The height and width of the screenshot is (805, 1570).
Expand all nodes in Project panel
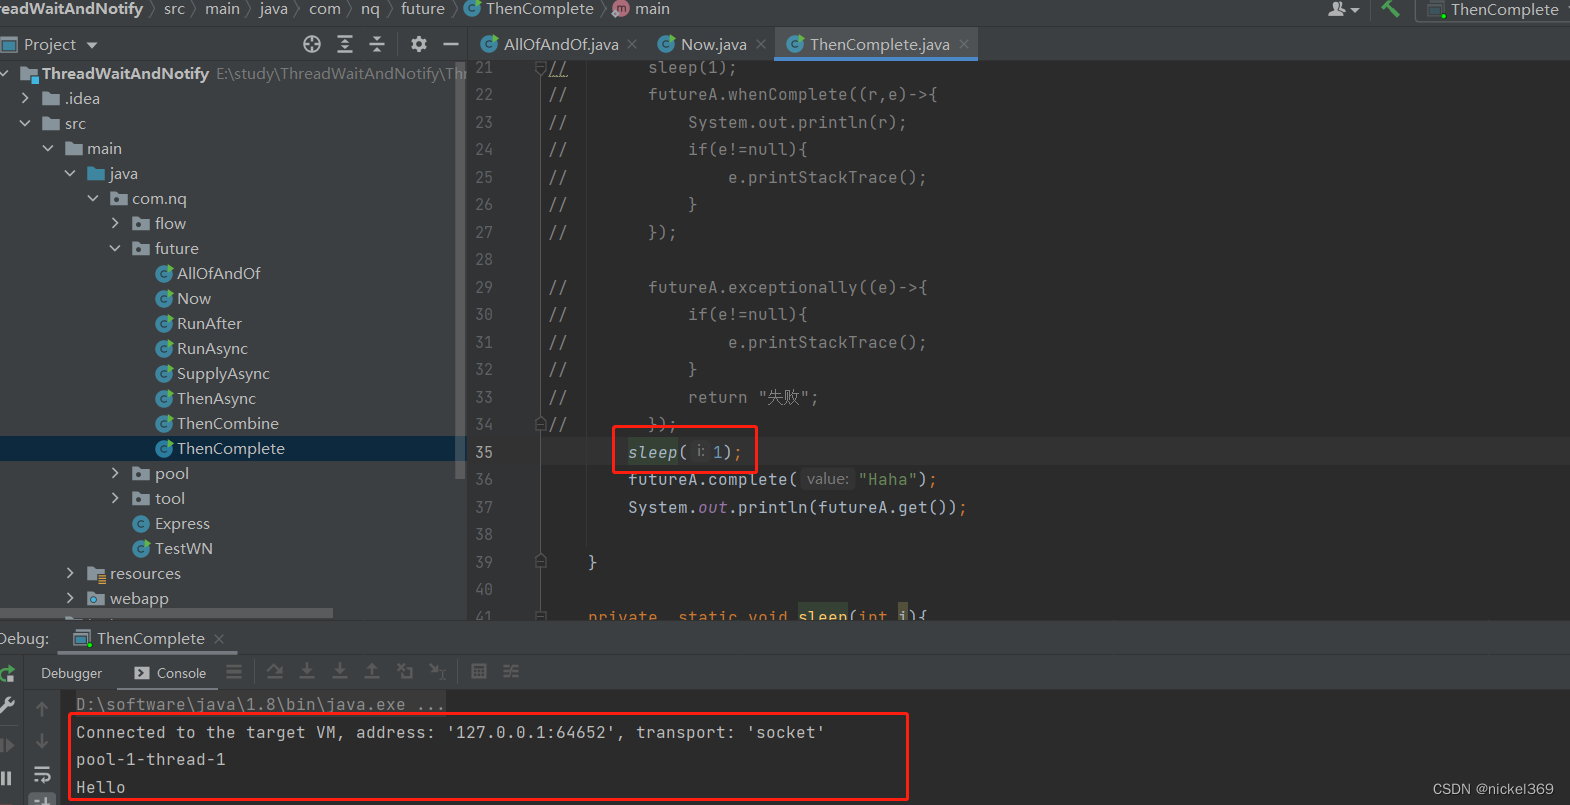click(x=345, y=44)
